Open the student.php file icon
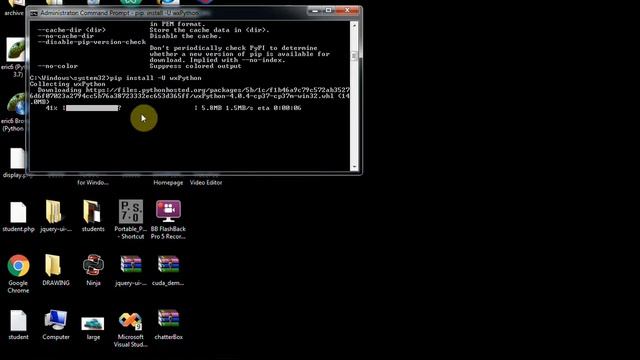 click(18, 213)
